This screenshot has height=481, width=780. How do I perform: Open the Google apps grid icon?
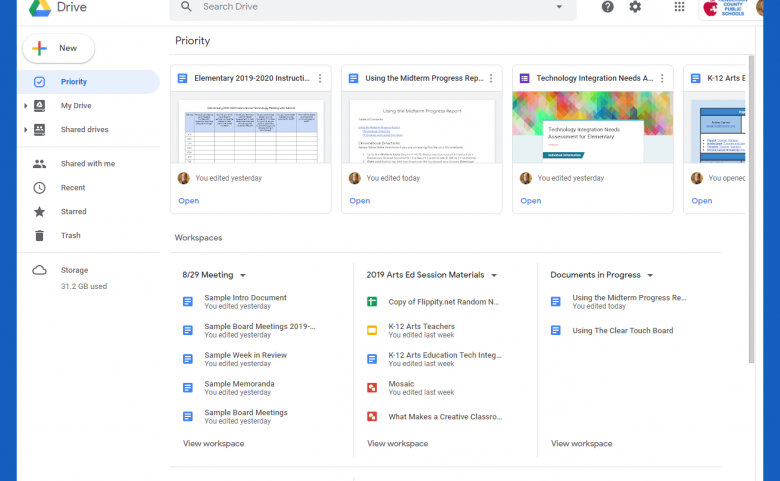680,7
